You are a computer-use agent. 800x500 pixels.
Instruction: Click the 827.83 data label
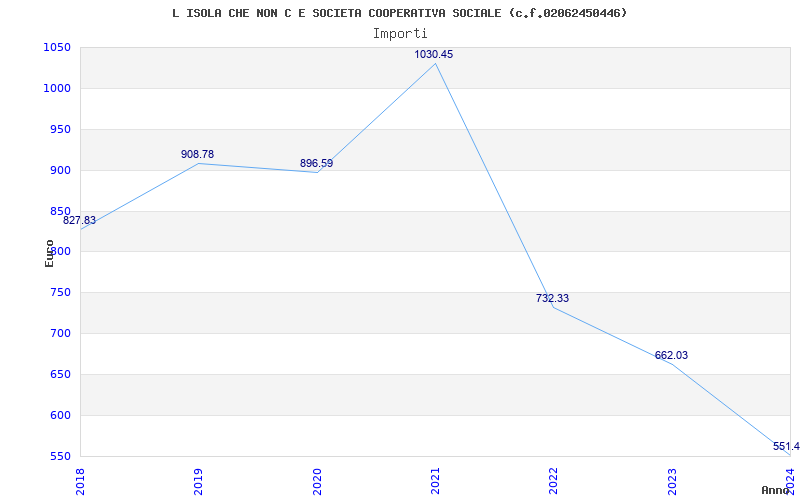(x=79, y=220)
